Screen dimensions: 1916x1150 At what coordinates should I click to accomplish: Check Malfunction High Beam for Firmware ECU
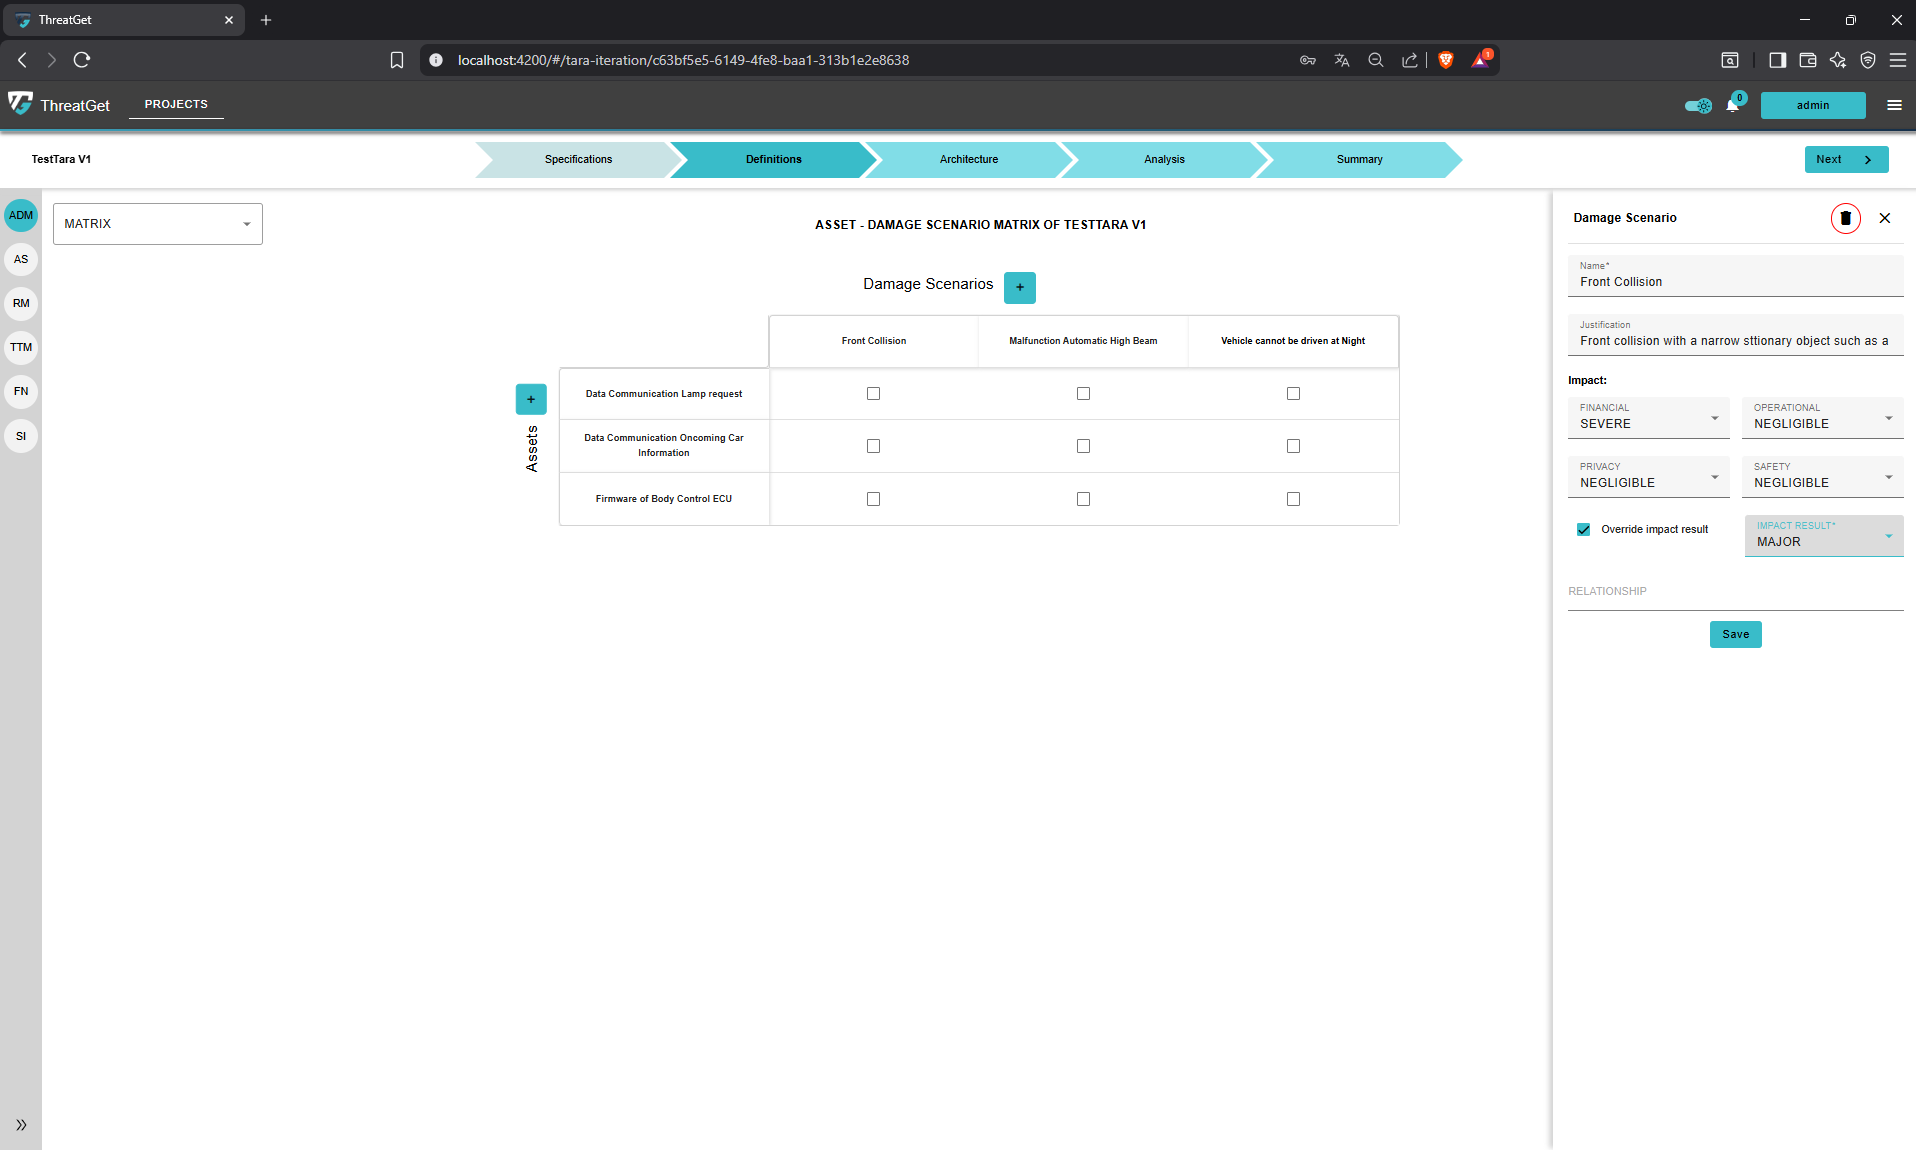click(x=1083, y=499)
